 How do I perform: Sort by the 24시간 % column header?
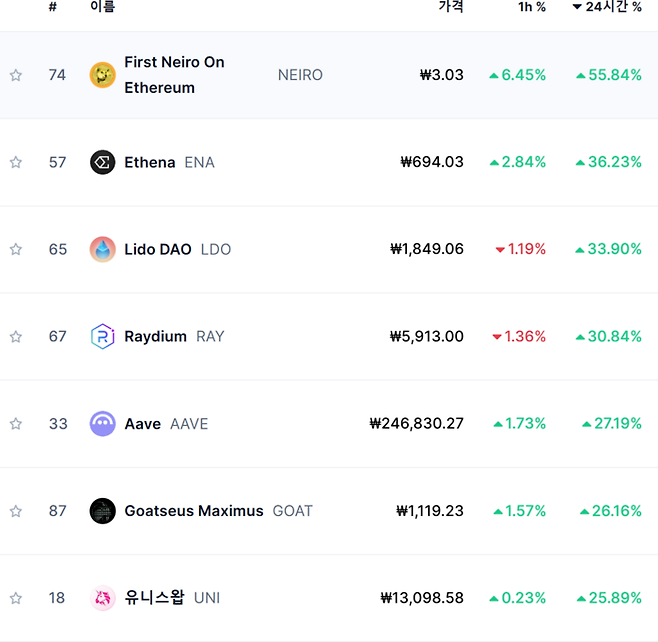pos(607,6)
